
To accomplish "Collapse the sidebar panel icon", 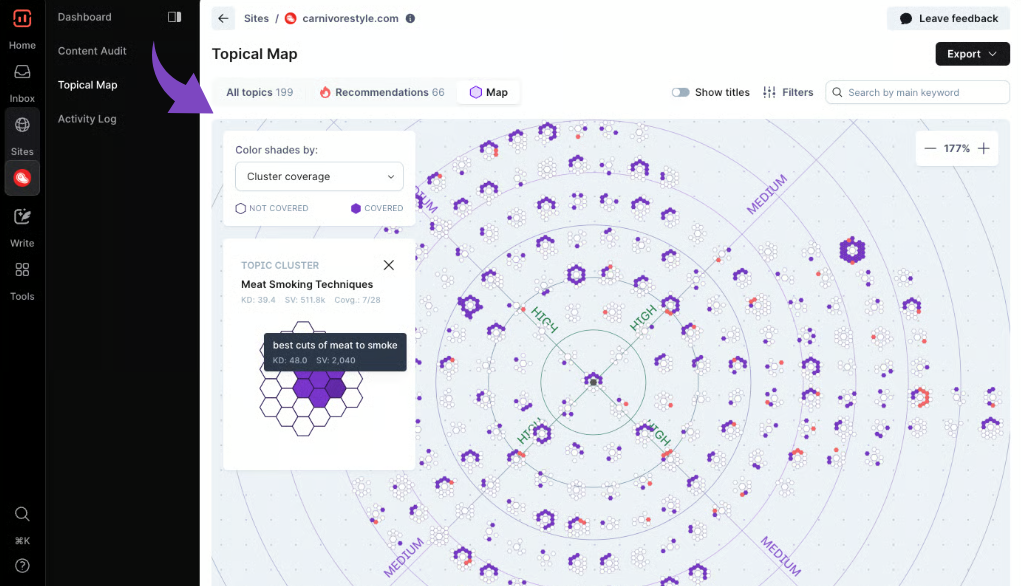I will [175, 17].
